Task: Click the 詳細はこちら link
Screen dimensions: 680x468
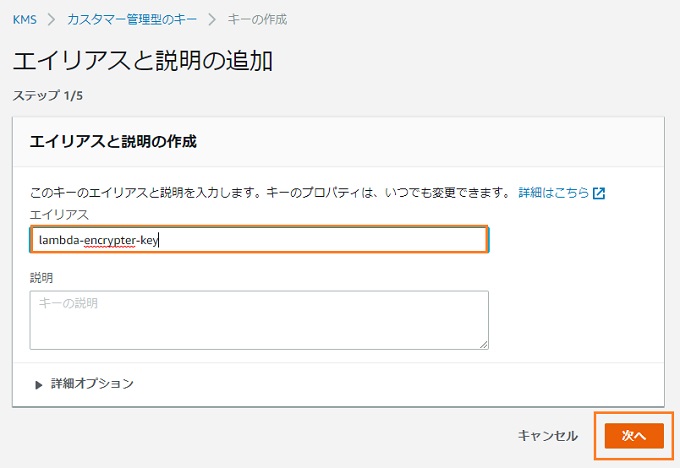Action: (x=554, y=192)
